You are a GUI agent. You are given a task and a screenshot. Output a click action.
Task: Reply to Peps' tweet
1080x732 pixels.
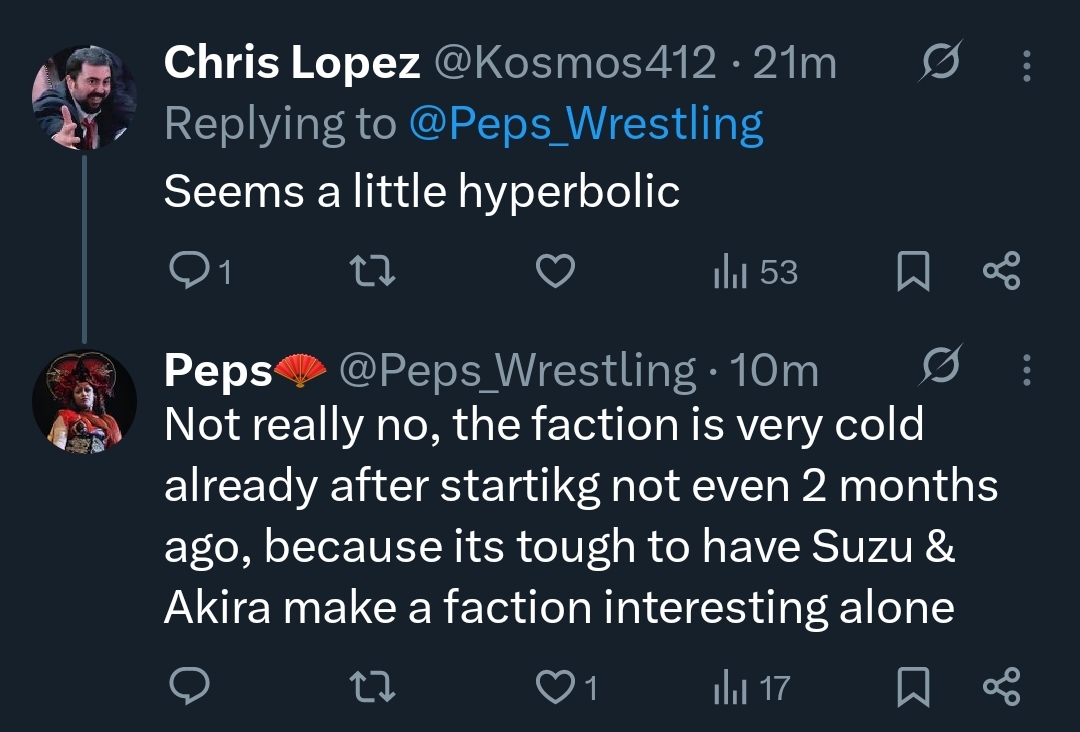(187, 686)
